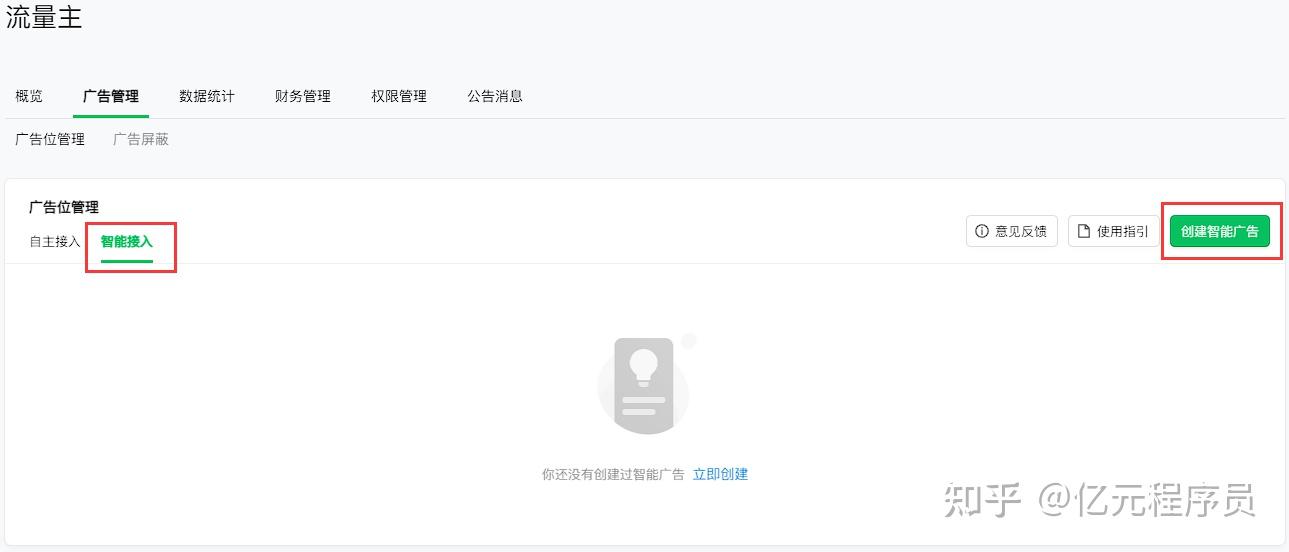Switch to the 数据统计 tab

pos(207,96)
